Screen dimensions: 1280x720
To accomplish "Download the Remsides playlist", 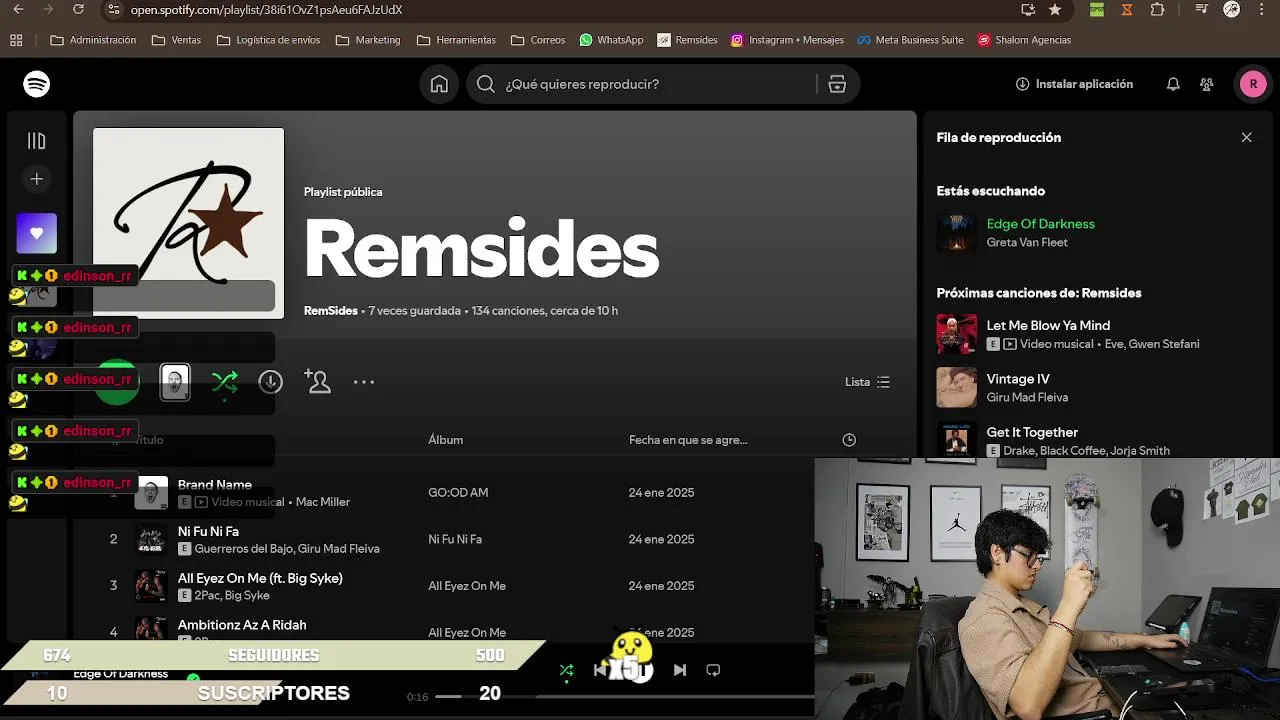I will pos(271,382).
